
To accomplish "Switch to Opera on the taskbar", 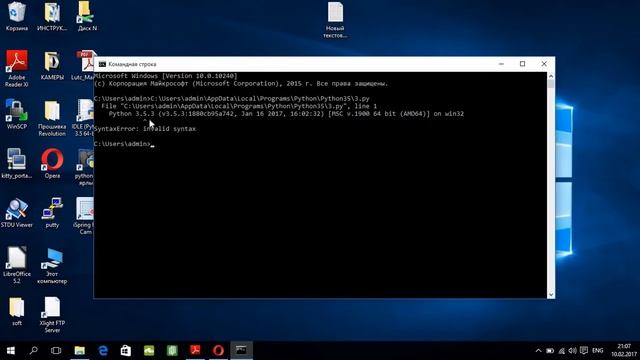I will click(218, 350).
